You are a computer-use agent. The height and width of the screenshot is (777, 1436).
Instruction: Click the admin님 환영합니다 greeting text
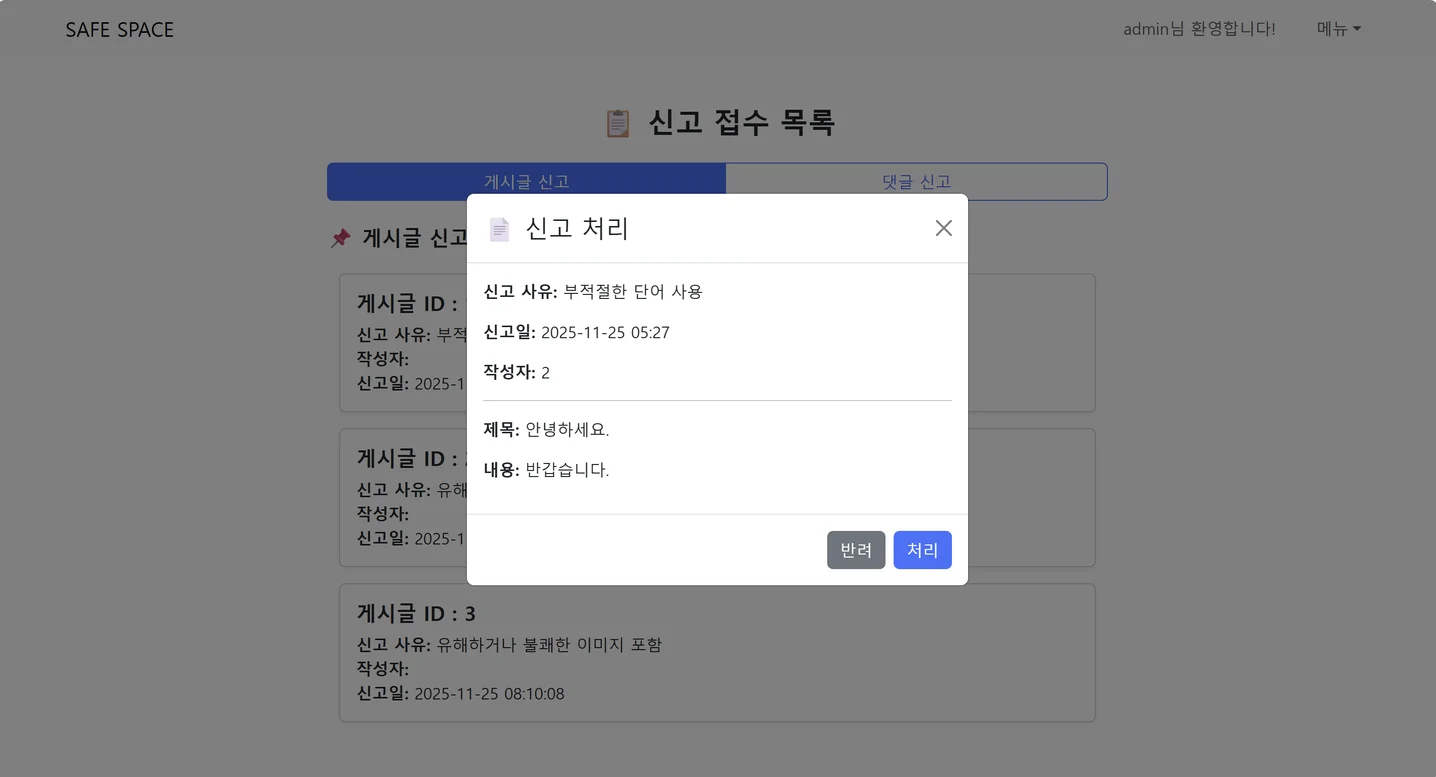click(1199, 28)
